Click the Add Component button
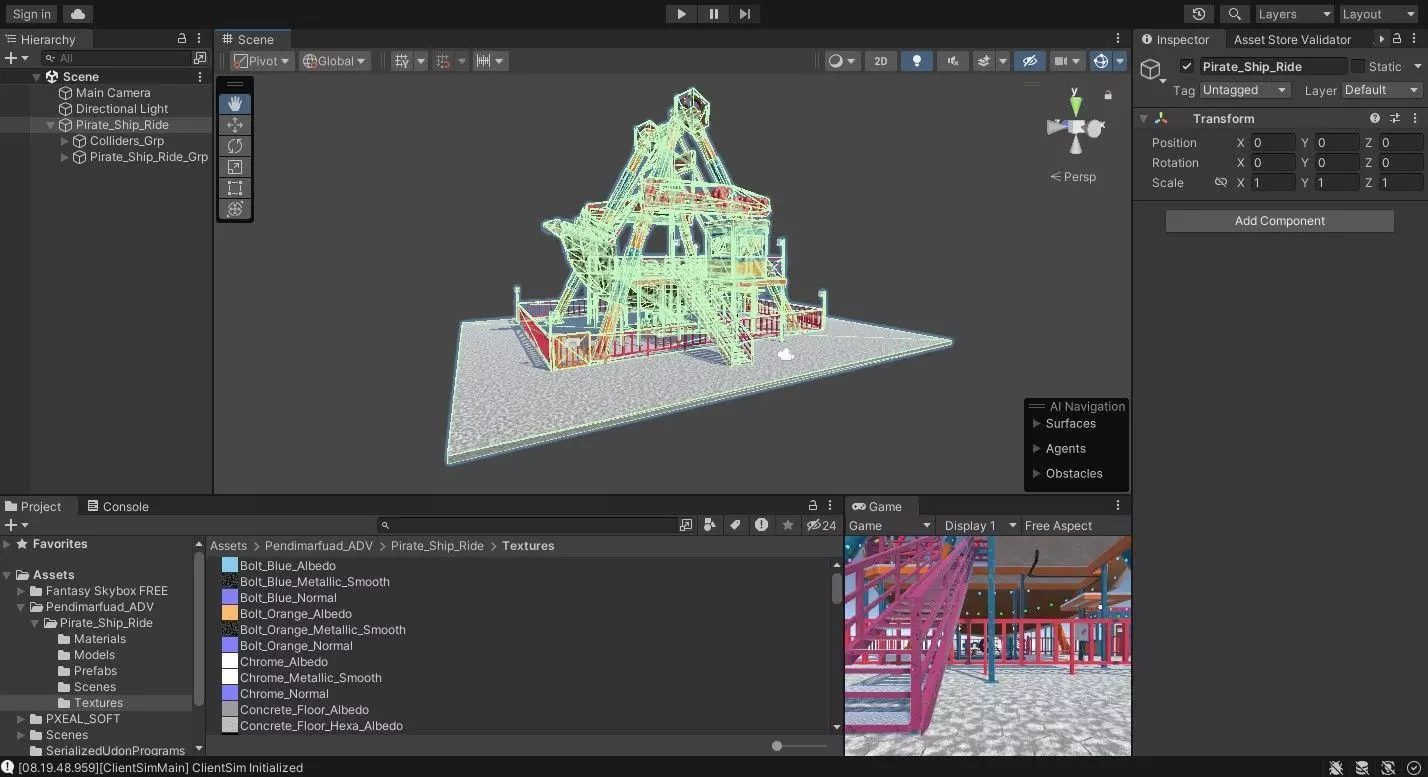 tap(1279, 221)
